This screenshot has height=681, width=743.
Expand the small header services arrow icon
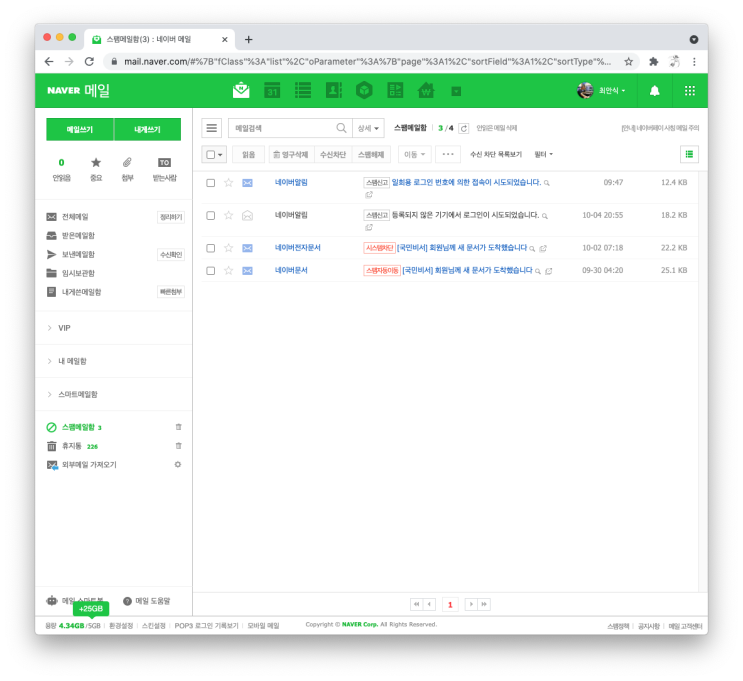[x=456, y=91]
